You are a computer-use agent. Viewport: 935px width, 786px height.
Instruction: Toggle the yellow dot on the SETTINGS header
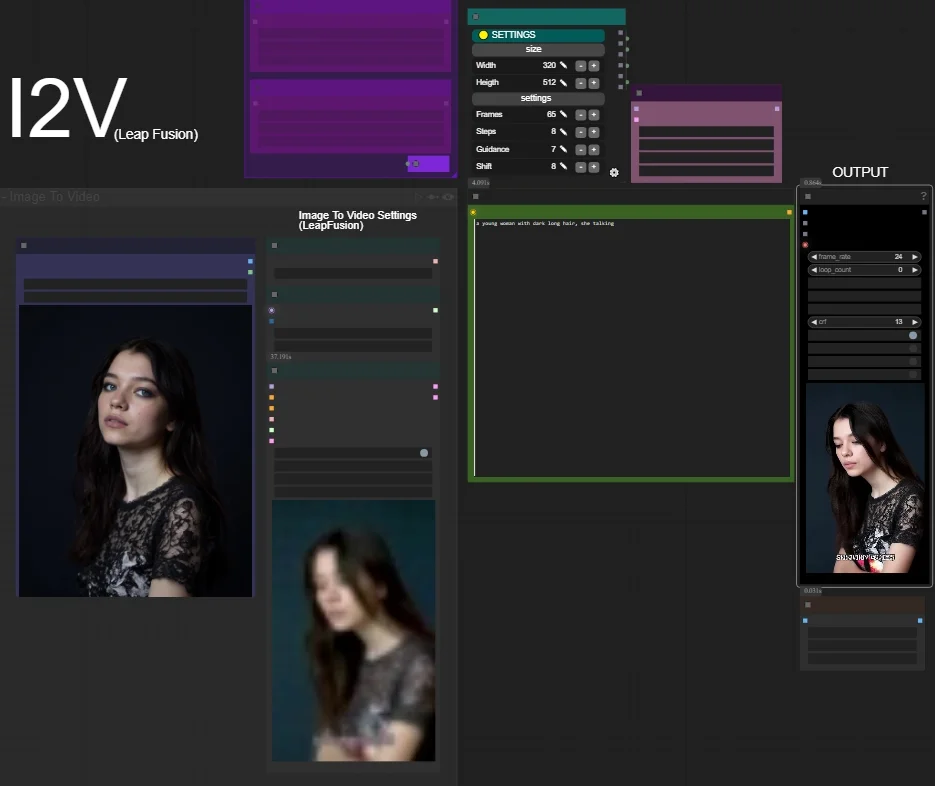483,35
